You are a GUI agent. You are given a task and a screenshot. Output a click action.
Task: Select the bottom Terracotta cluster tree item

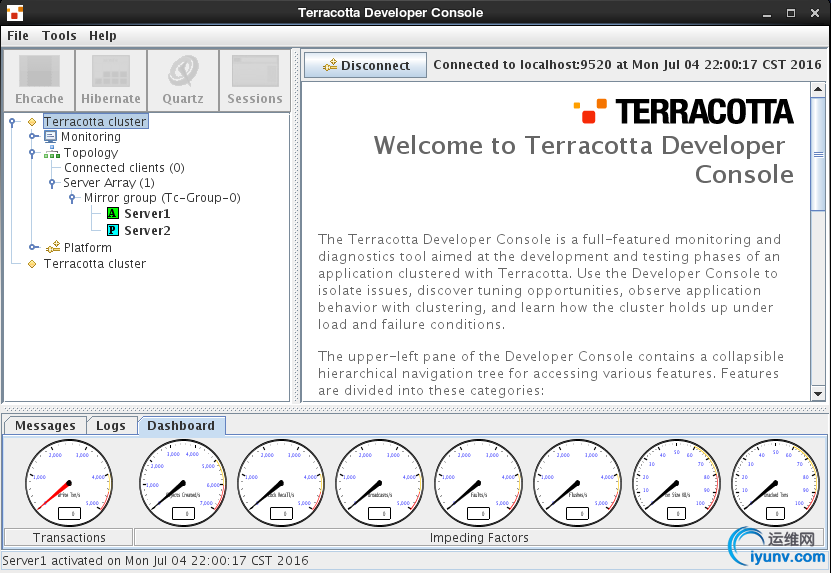tap(94, 263)
